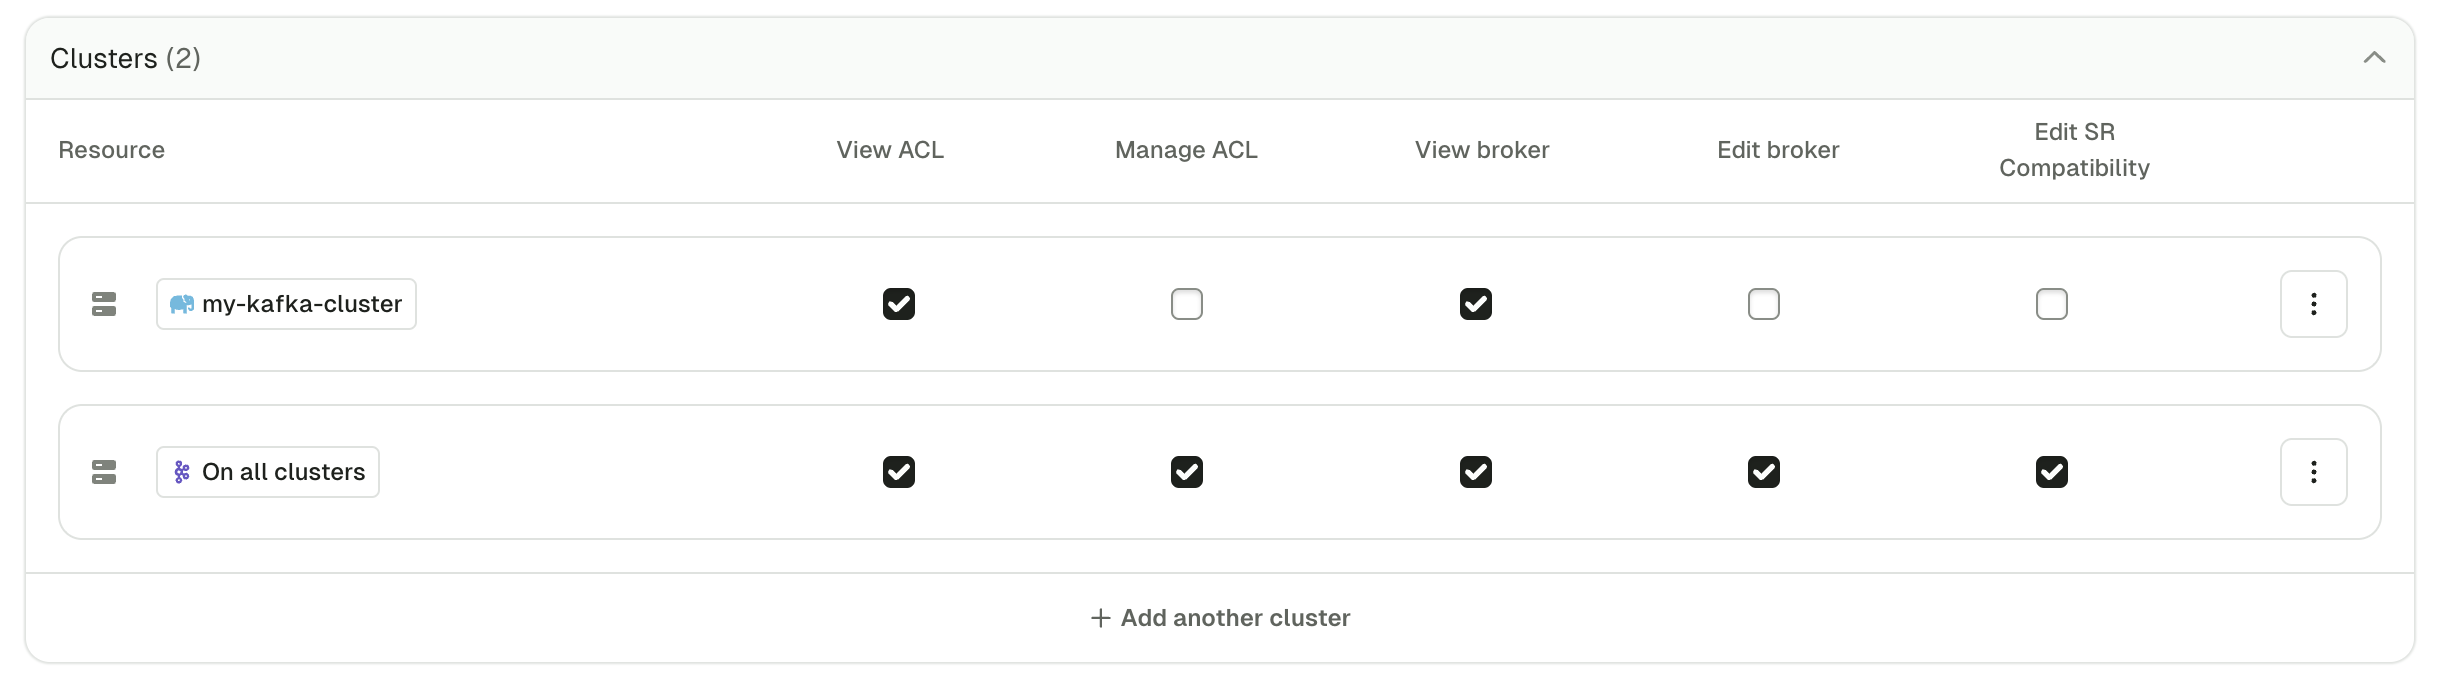
Task: Uncheck View ACL for my-kafka-cluster
Action: tap(899, 304)
